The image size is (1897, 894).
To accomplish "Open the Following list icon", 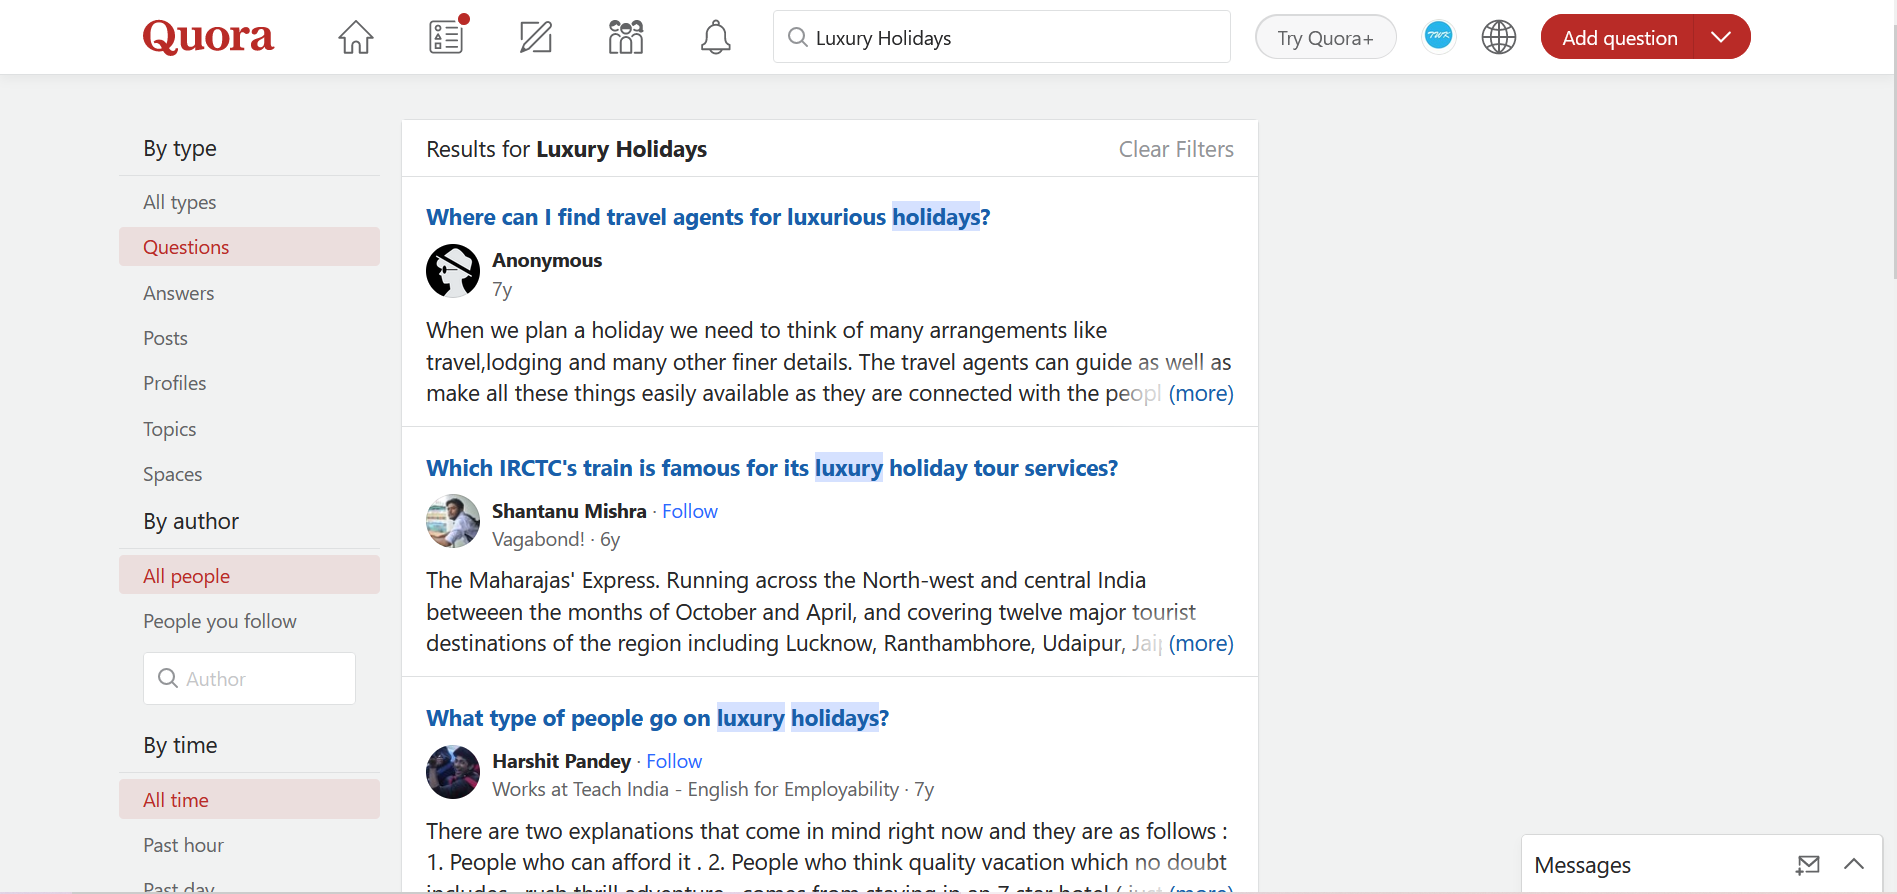I will pos(447,36).
